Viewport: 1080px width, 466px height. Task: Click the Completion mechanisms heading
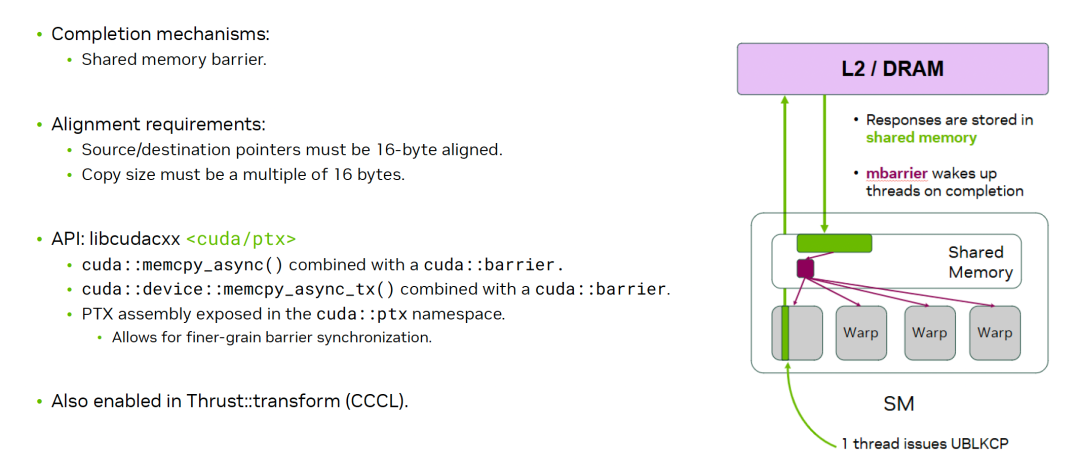click(x=161, y=34)
